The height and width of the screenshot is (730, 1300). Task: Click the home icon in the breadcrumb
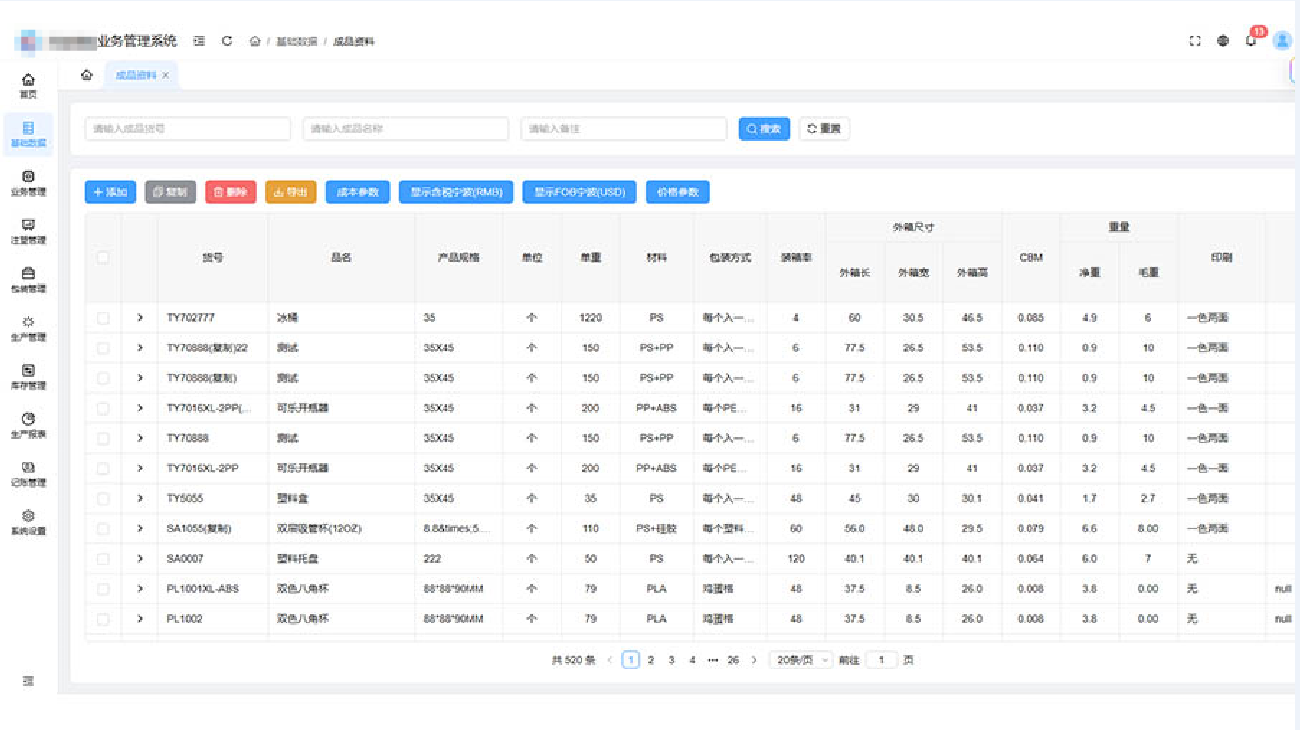(255, 41)
